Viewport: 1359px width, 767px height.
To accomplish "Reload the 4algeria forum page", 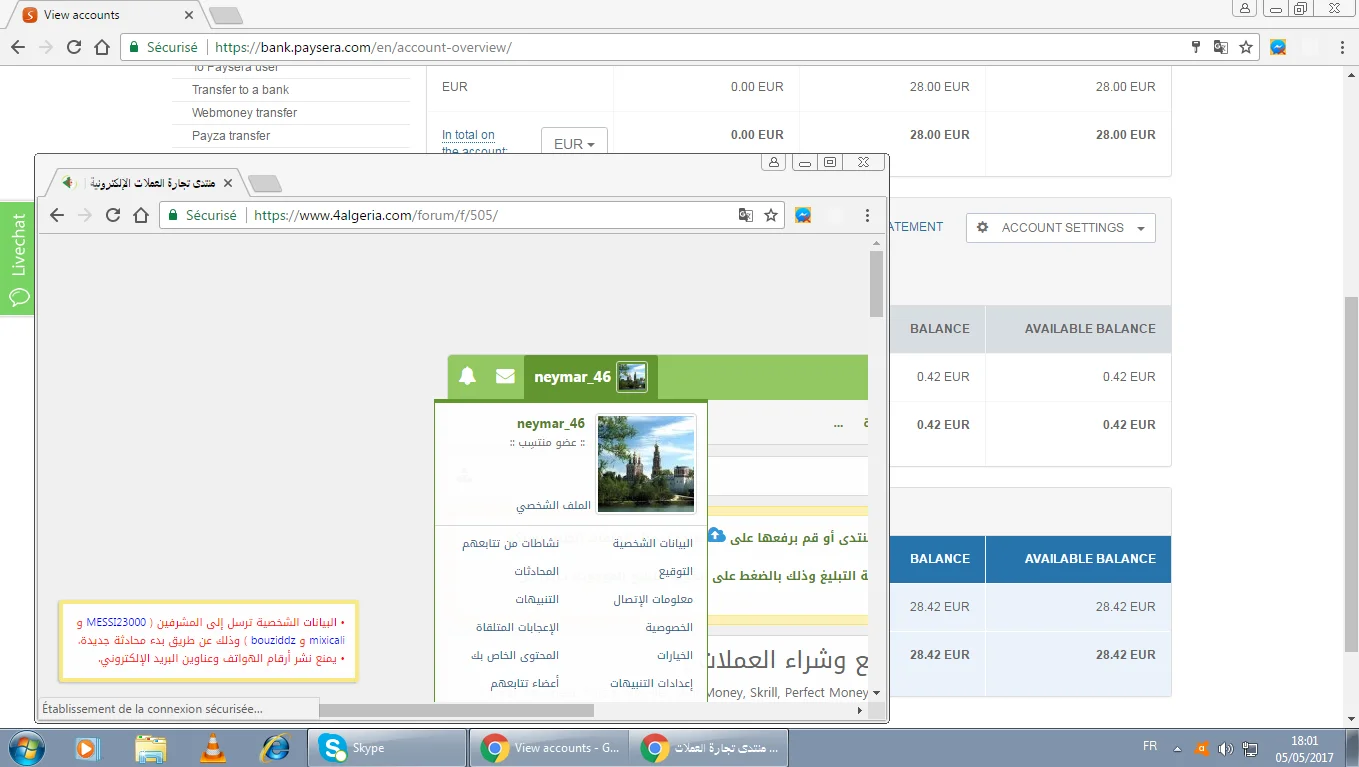I will coord(113,215).
